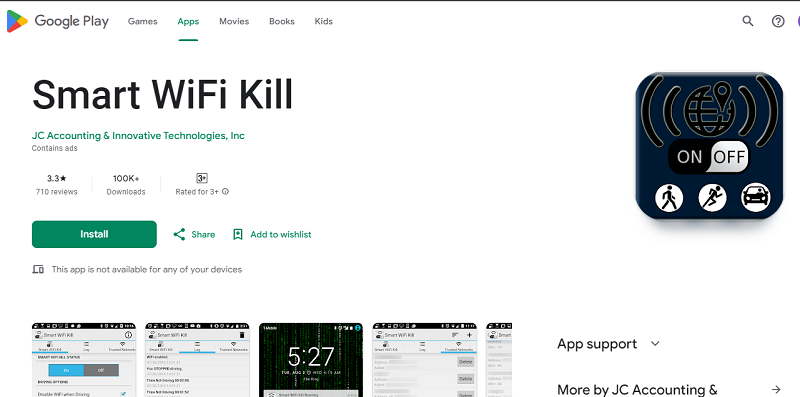This screenshot has width=800, height=397.
Task: Click the 710 reviews text
Action: 57,192
